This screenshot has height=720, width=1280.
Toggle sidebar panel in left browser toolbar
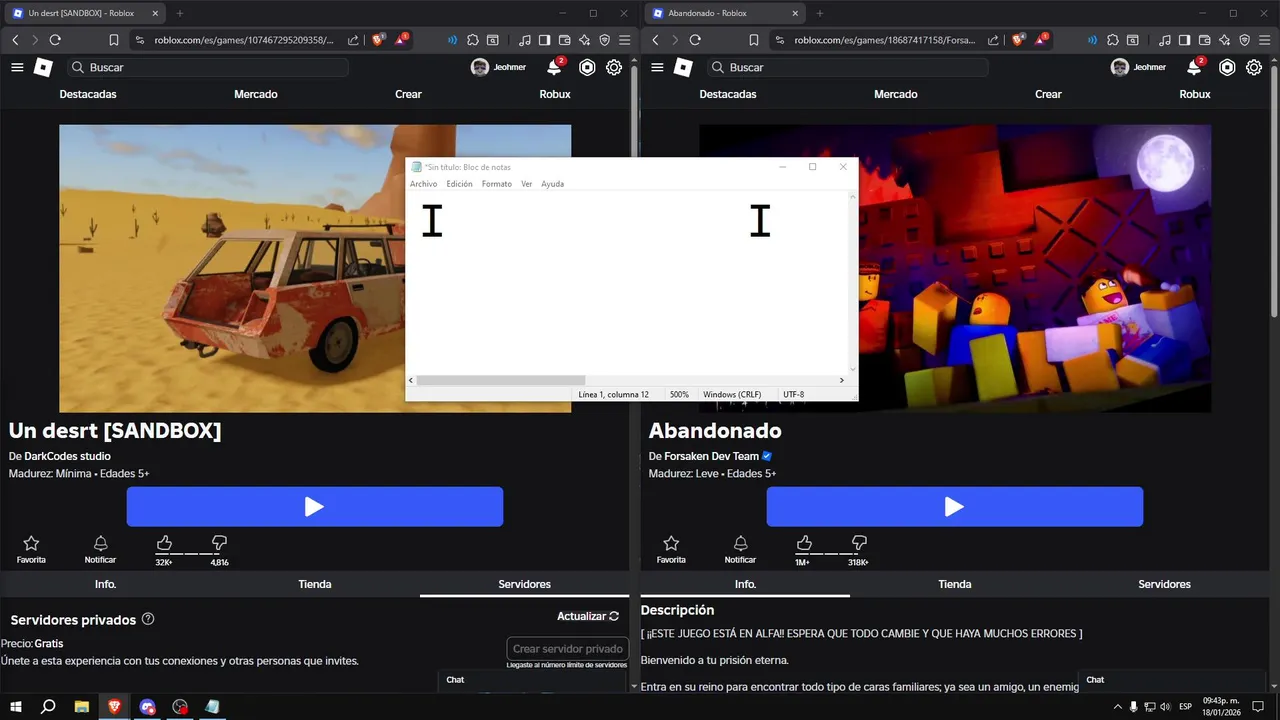coord(544,40)
